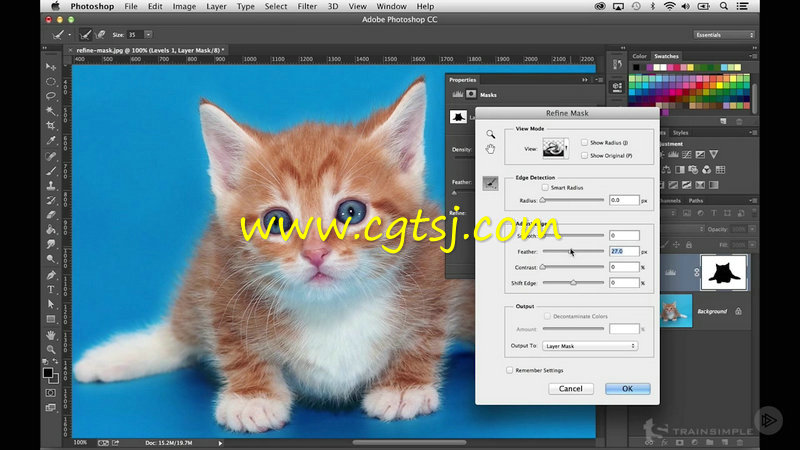Select the Healing Brush tool
The width and height of the screenshot is (800, 450).
[x=51, y=156]
